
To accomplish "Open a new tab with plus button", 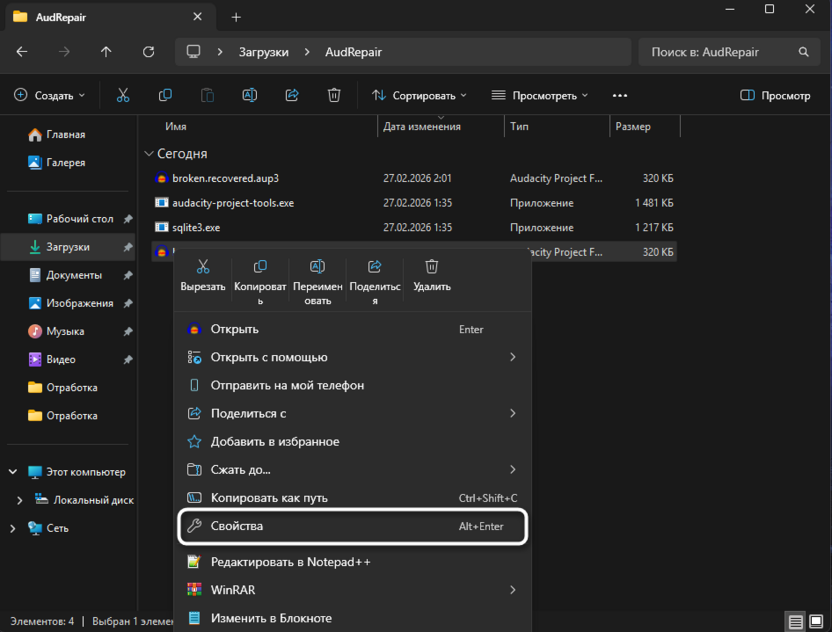I will click(236, 17).
